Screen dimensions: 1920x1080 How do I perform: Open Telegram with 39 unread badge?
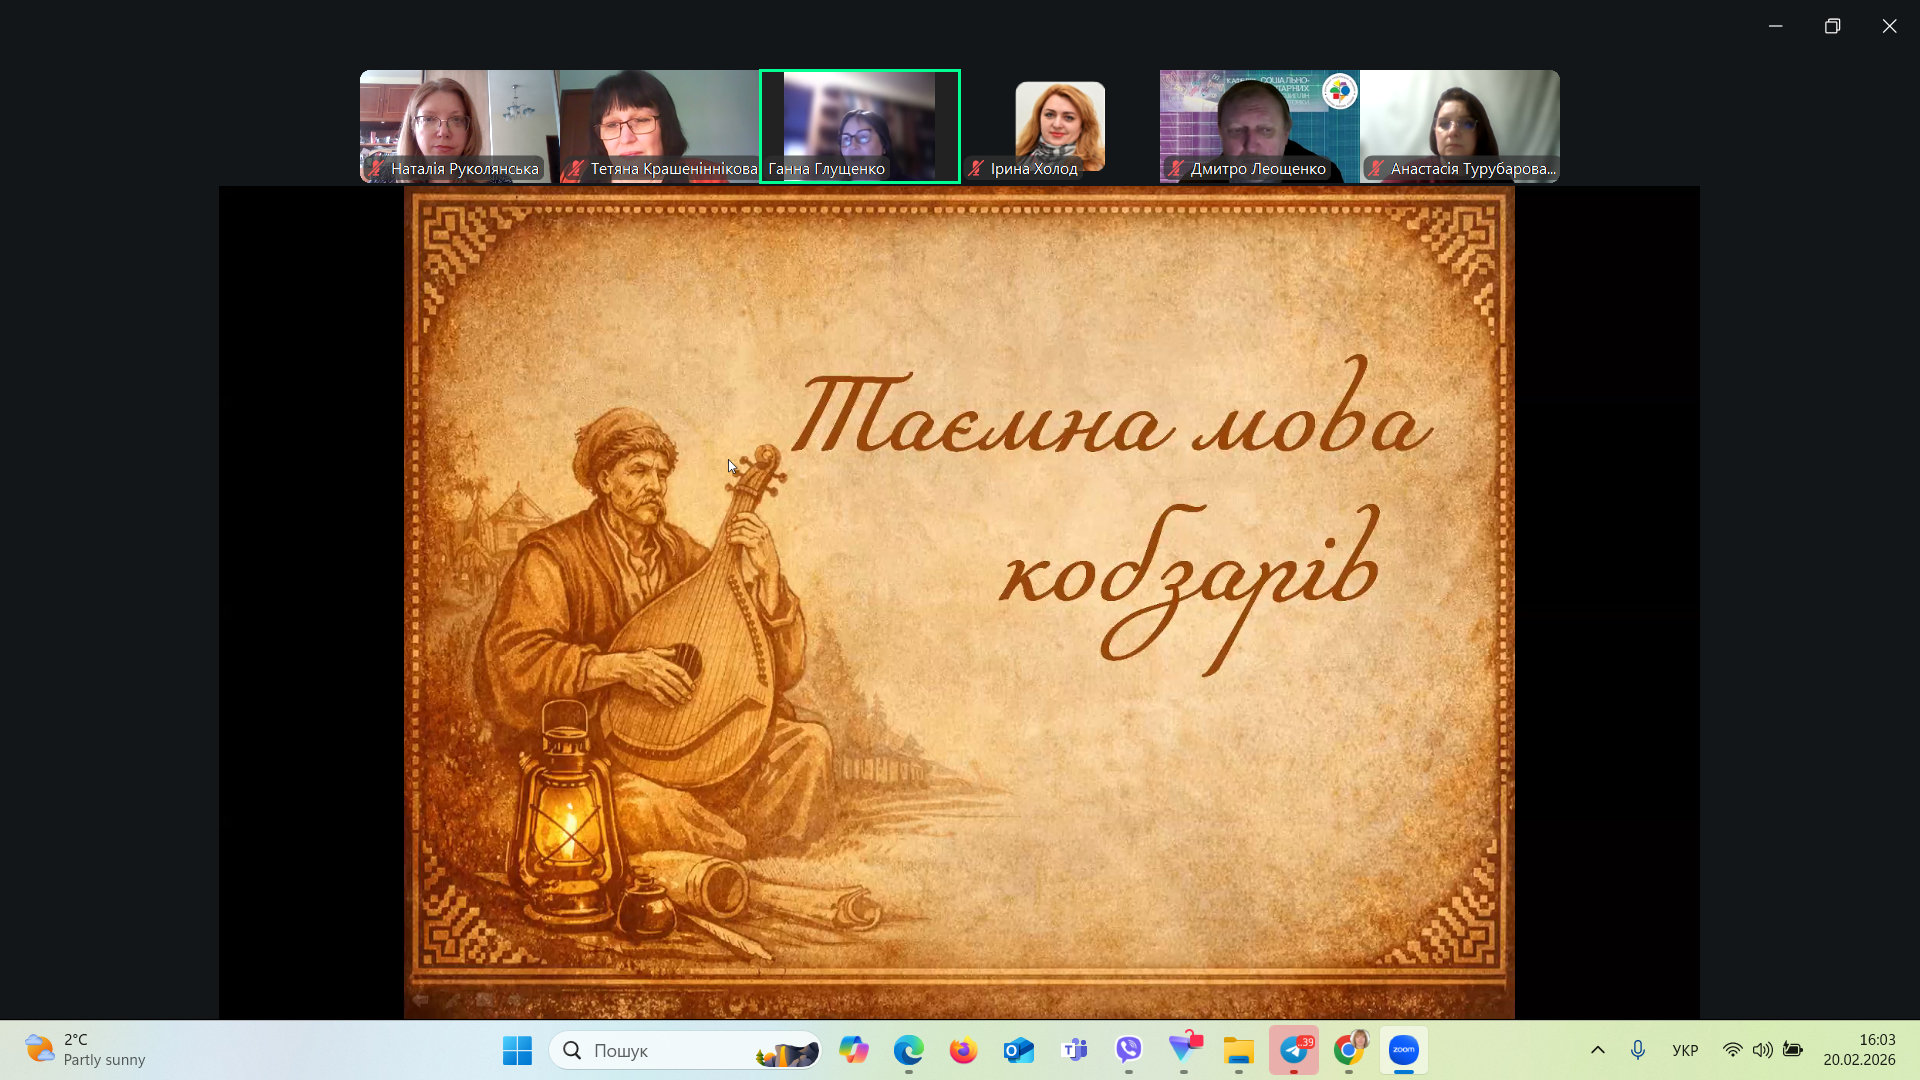click(x=1294, y=1050)
